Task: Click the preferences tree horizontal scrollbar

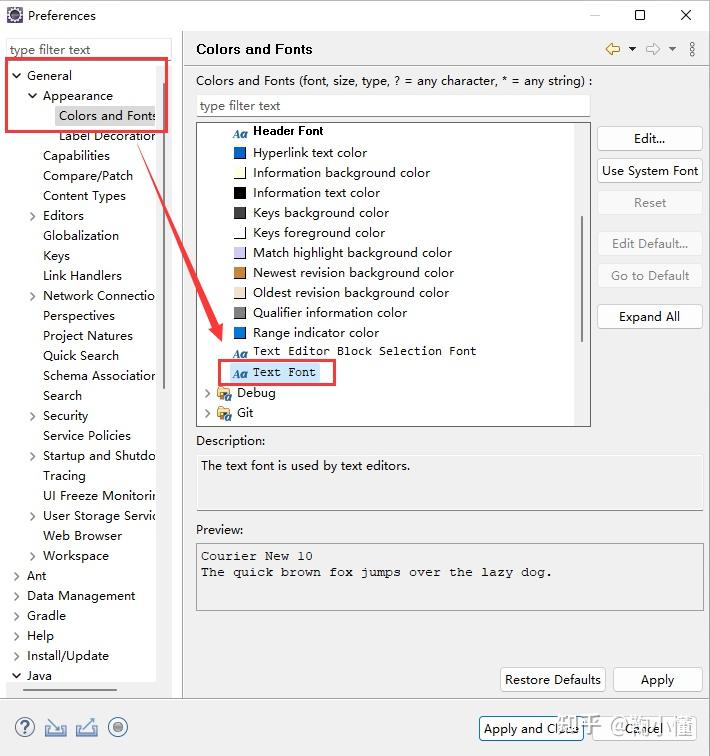Action: (70, 690)
